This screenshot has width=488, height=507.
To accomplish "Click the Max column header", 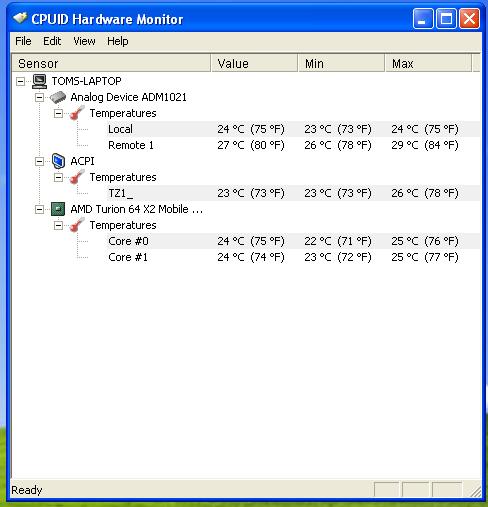I will tap(428, 63).
